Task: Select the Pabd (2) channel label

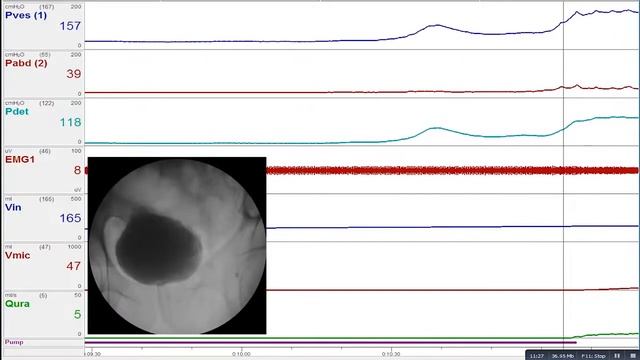Action: coord(26,63)
